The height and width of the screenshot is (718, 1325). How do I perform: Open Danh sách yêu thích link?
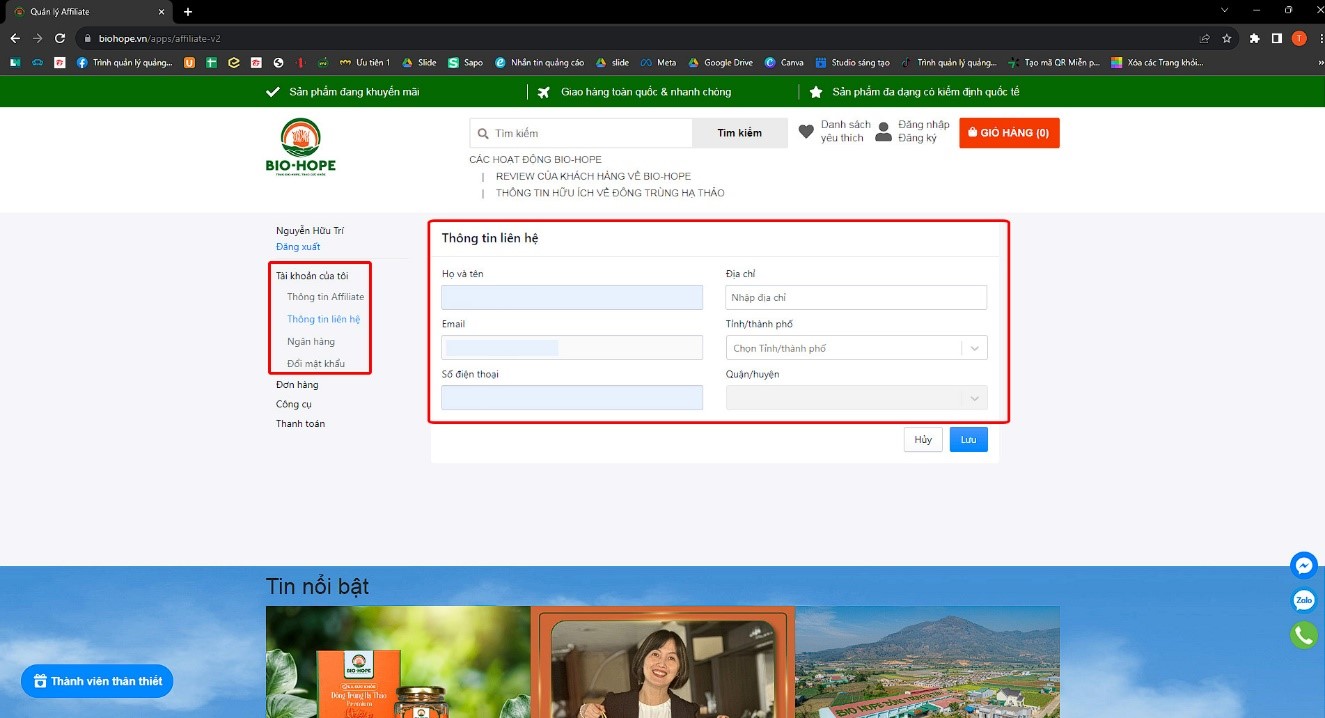click(845, 132)
